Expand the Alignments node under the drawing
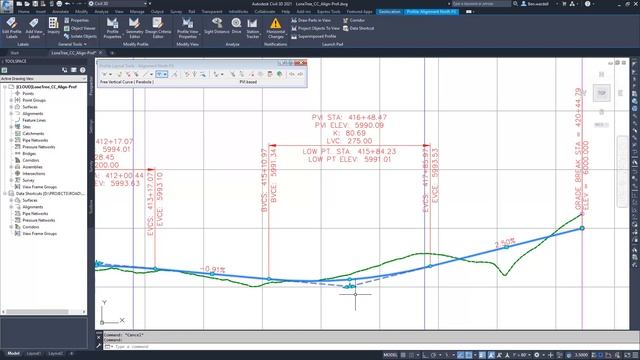Screen dimensions: 640x360 [x=11, y=113]
